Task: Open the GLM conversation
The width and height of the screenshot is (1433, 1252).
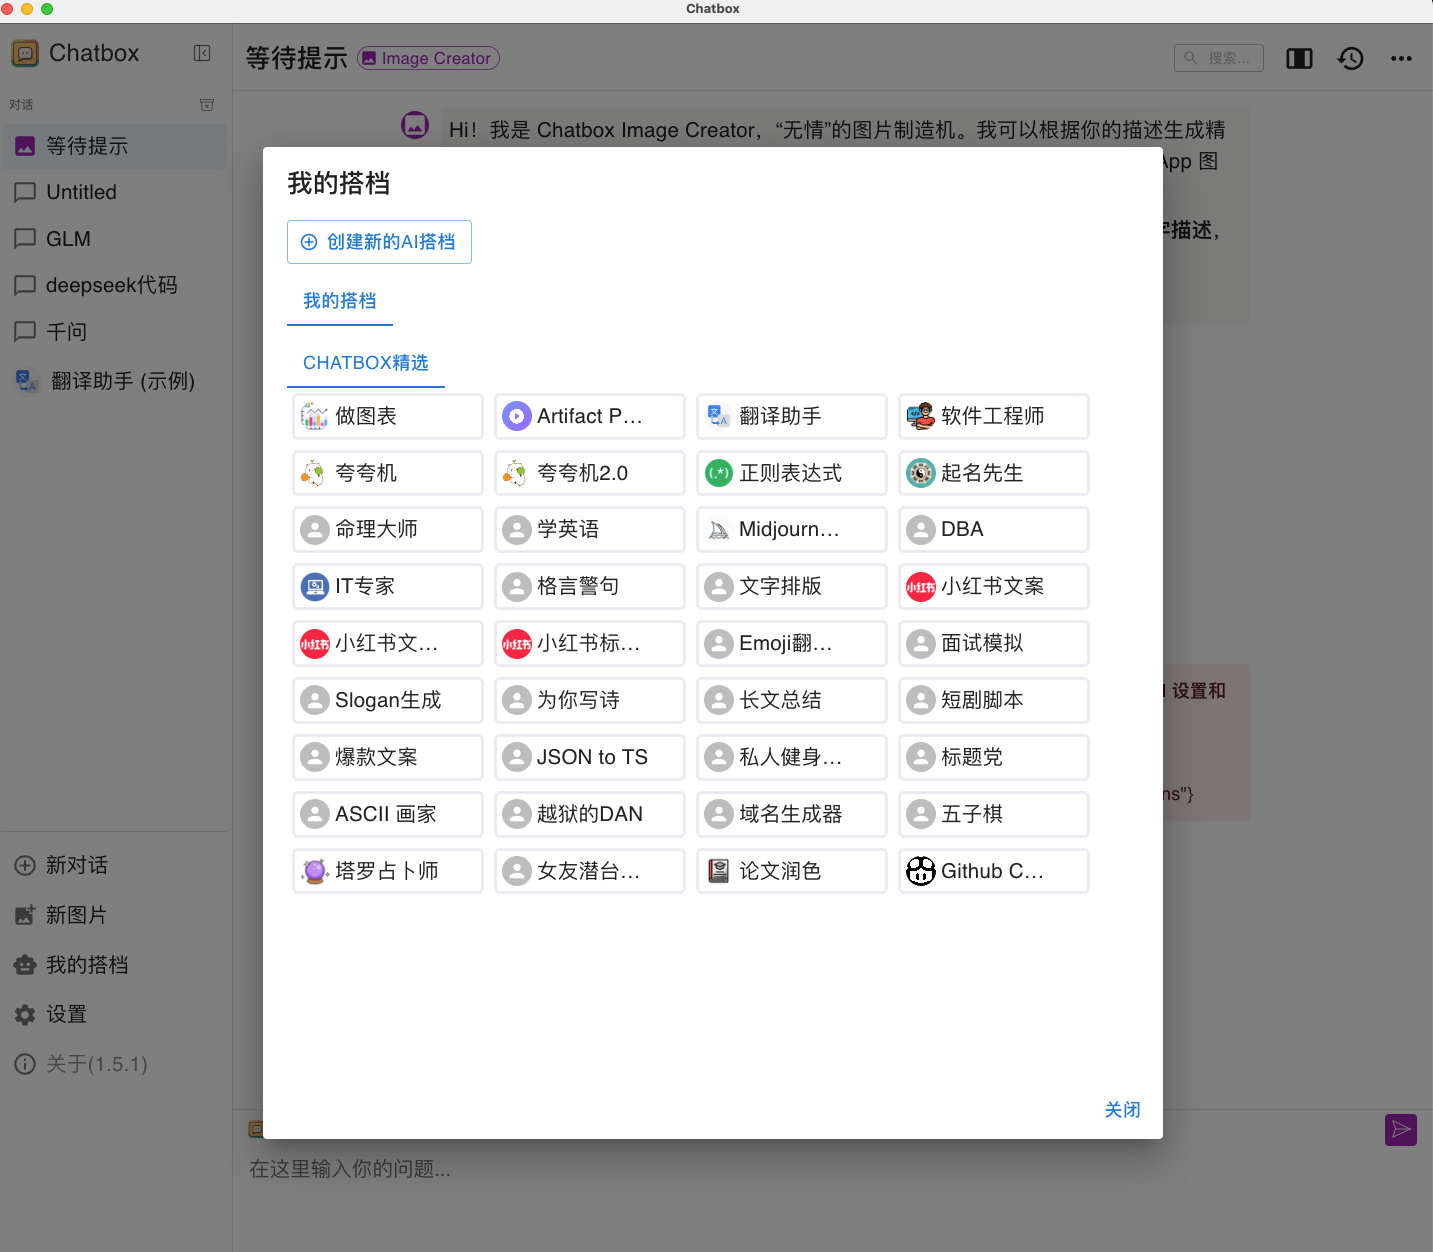Action: click(x=114, y=239)
